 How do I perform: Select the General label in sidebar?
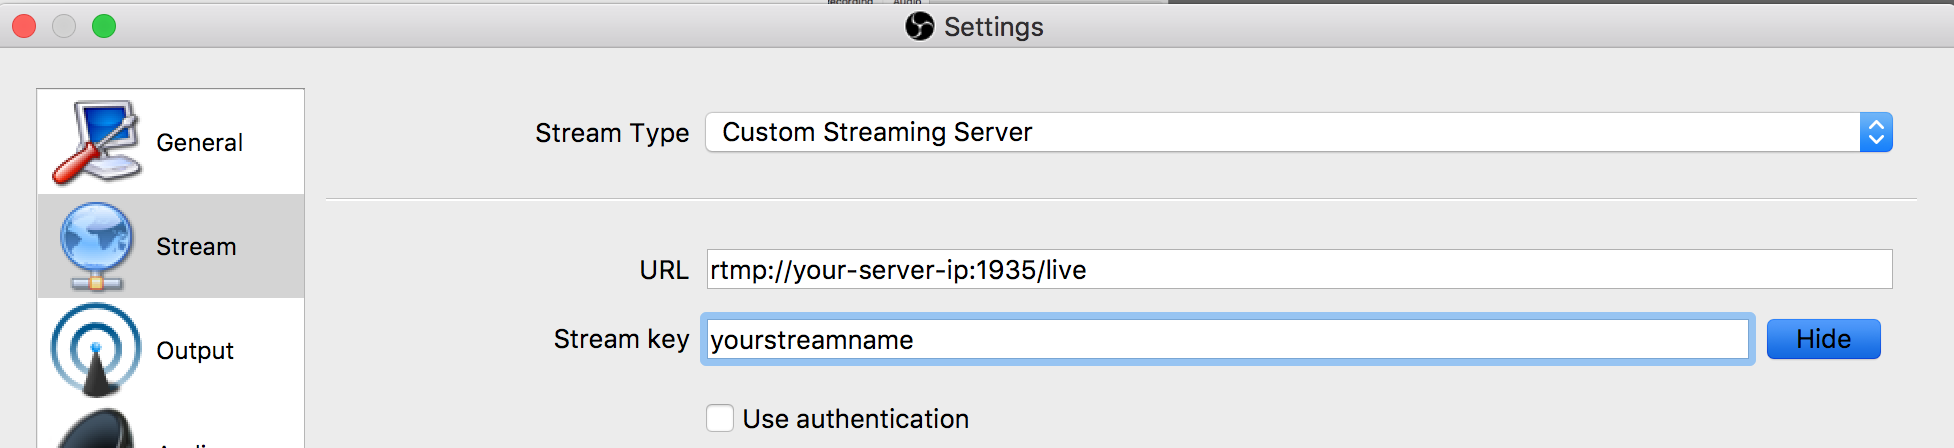(199, 143)
